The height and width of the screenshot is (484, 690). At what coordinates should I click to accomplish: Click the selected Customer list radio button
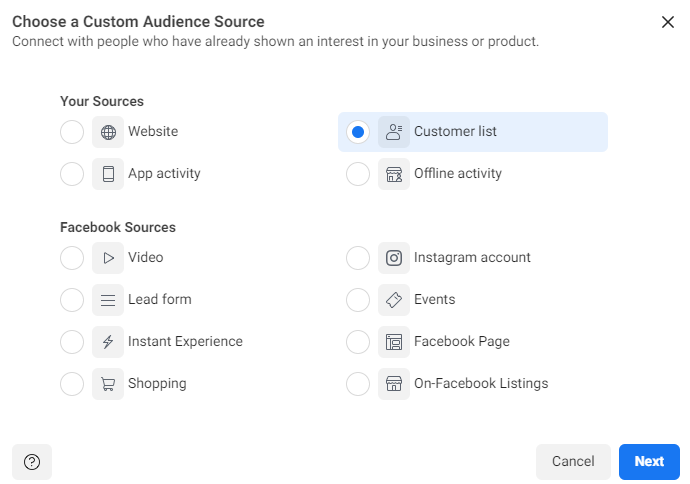point(358,132)
